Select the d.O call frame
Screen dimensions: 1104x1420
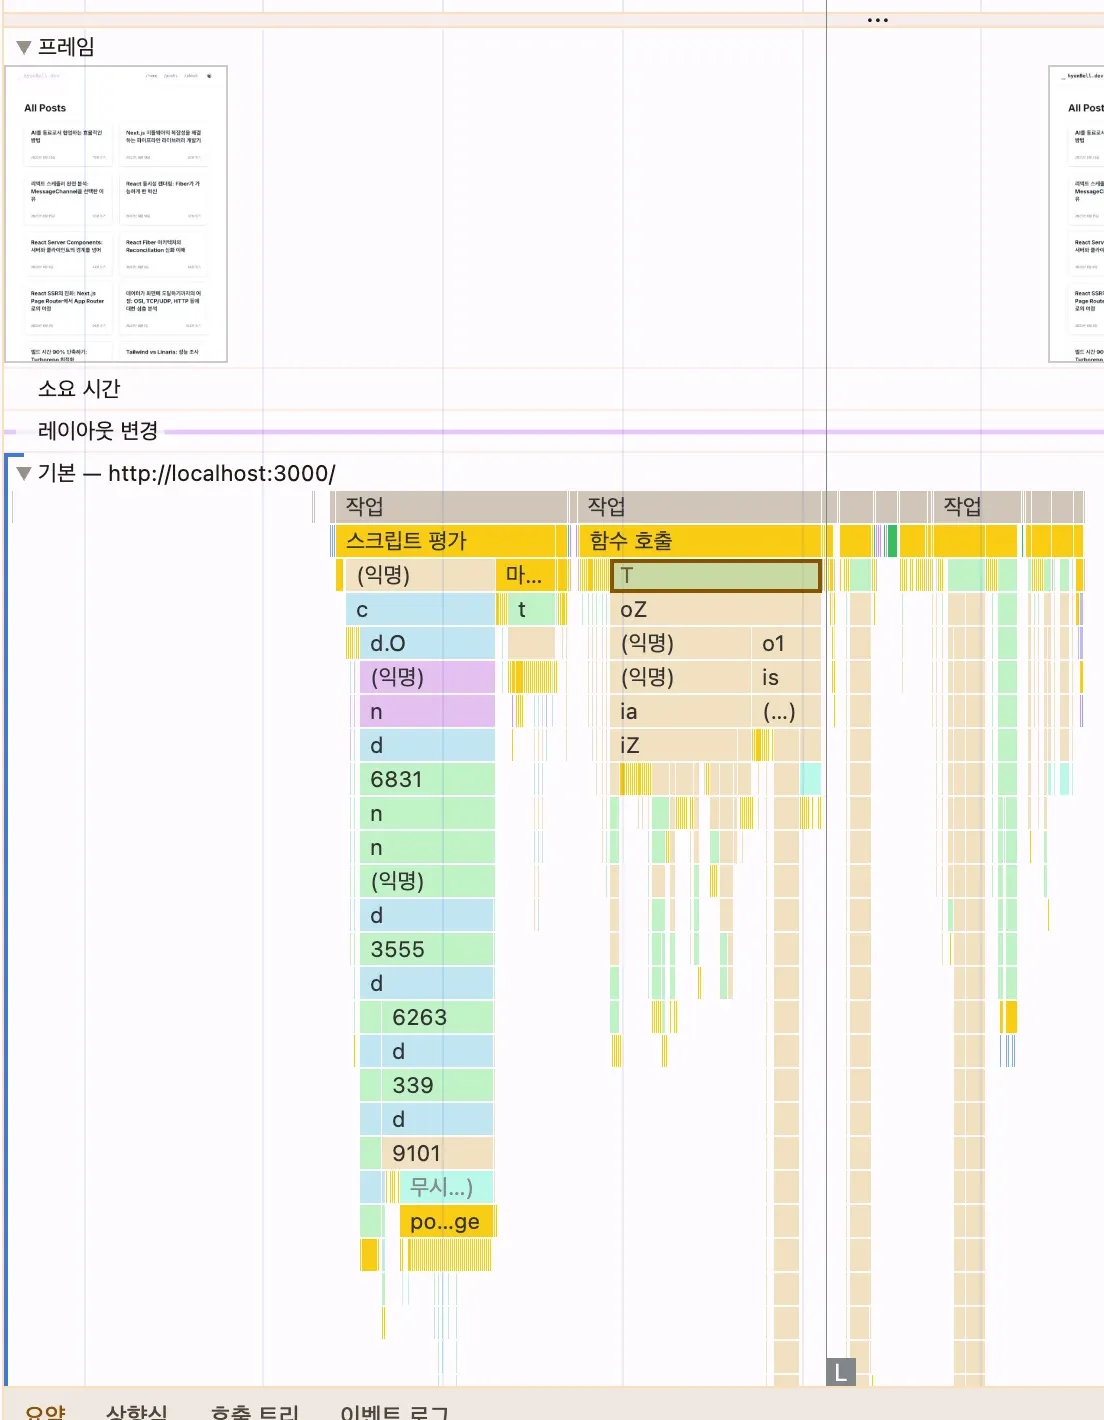pyautogui.click(x=427, y=643)
